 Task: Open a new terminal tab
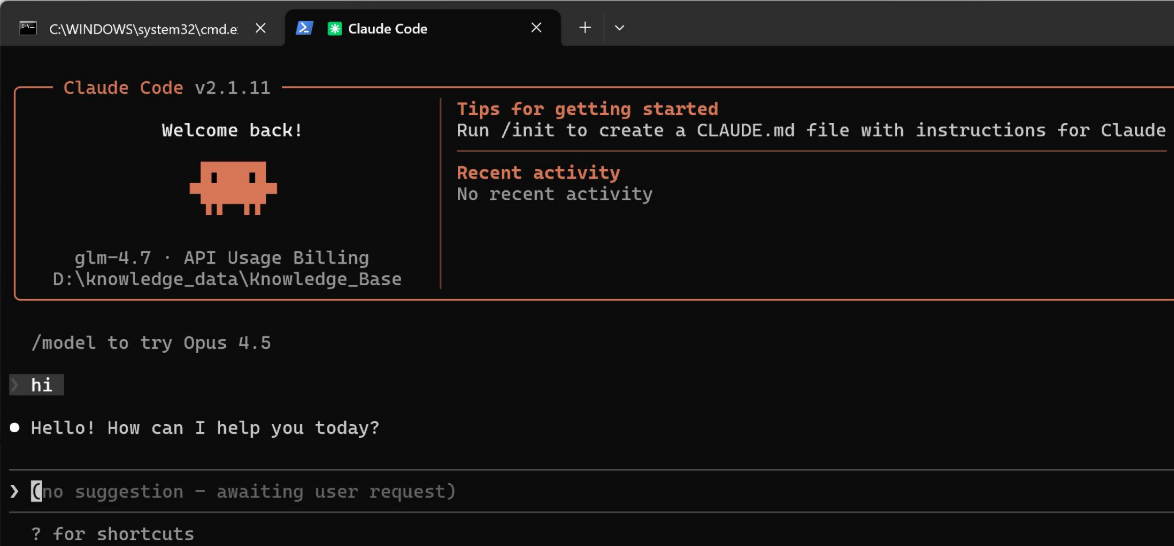585,28
